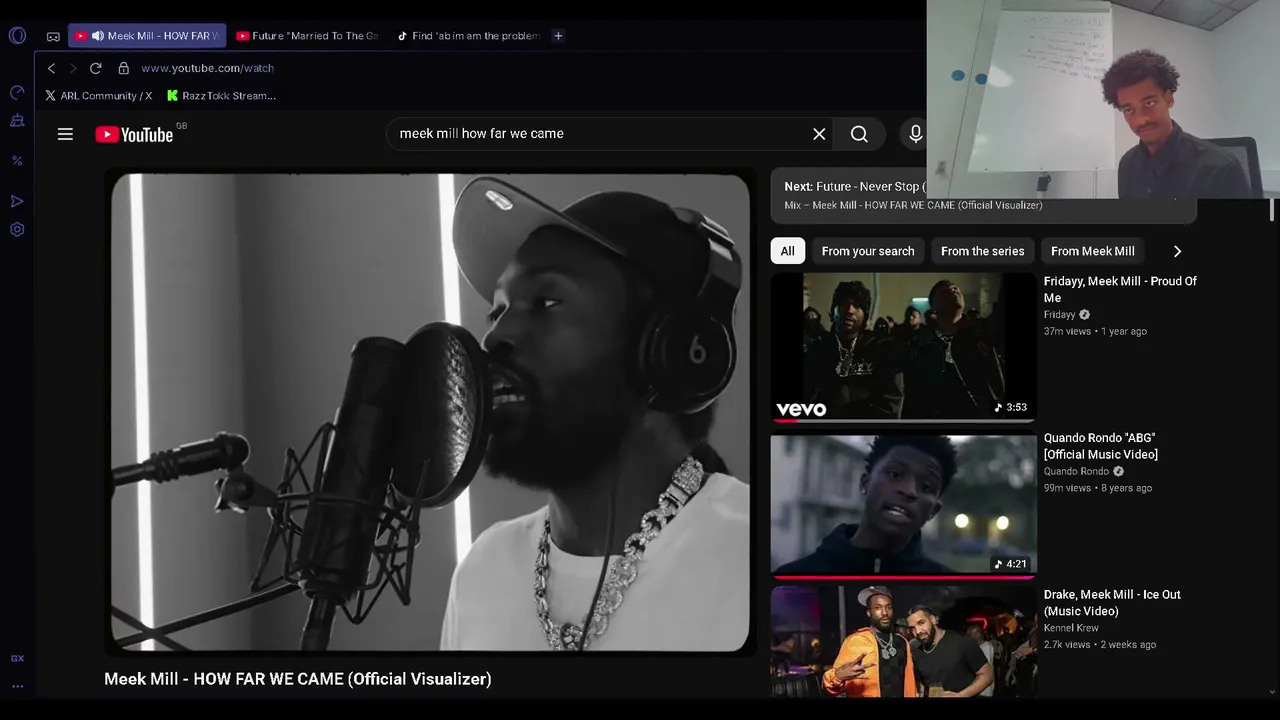The height and width of the screenshot is (720, 1280).
Task: Select the All filter chip
Action: 788,251
